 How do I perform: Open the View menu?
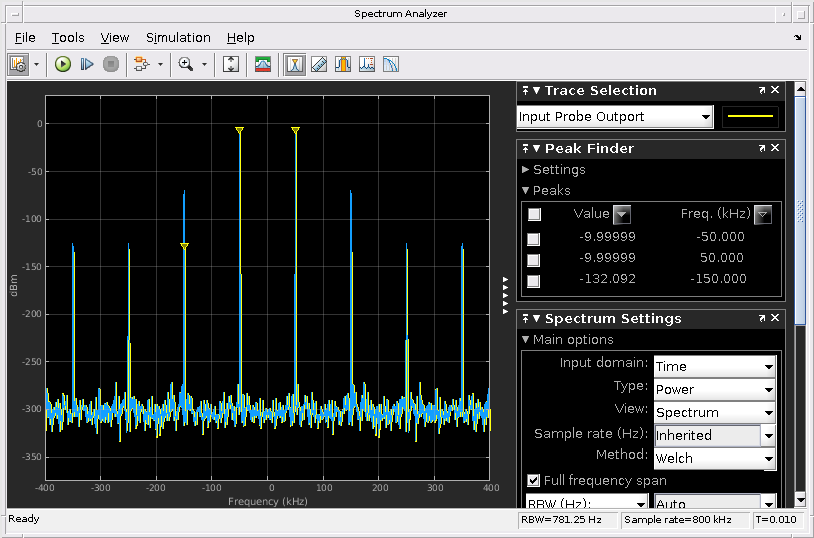pos(115,38)
